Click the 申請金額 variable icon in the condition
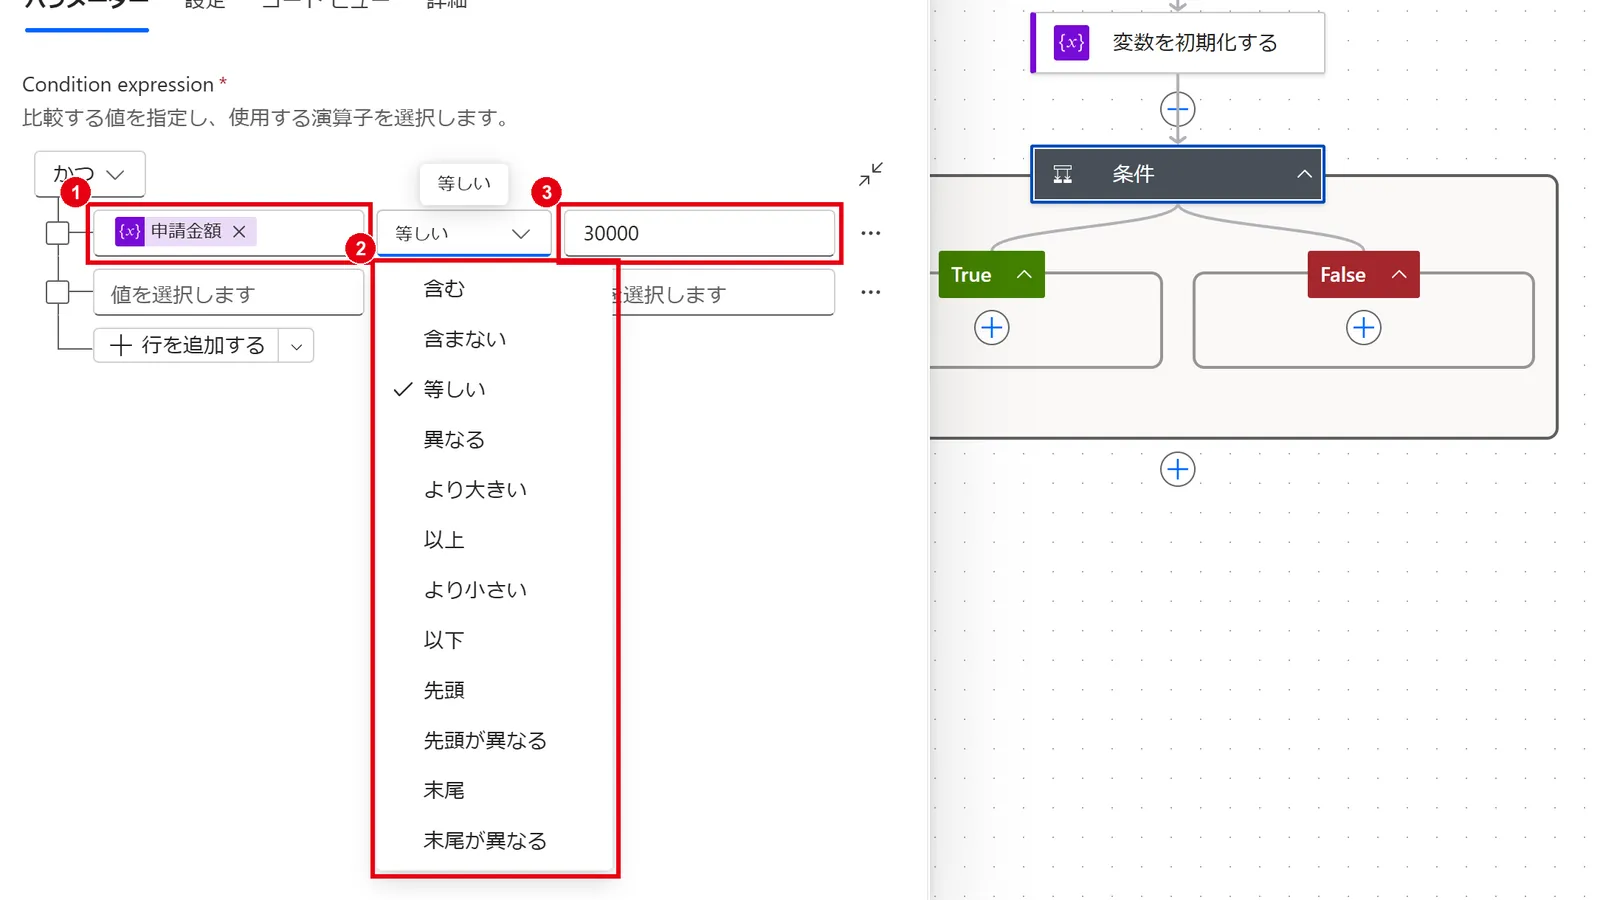Image resolution: width=1600 pixels, height=900 pixels. [130, 231]
